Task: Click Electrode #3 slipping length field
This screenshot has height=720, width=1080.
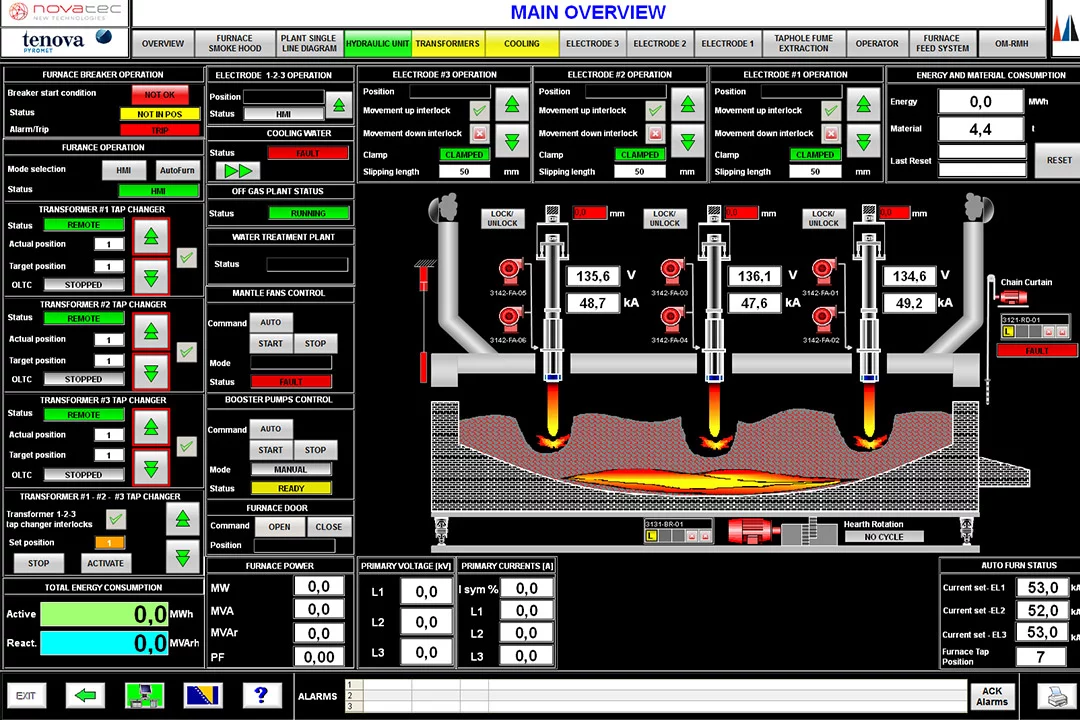Action: pos(465,171)
